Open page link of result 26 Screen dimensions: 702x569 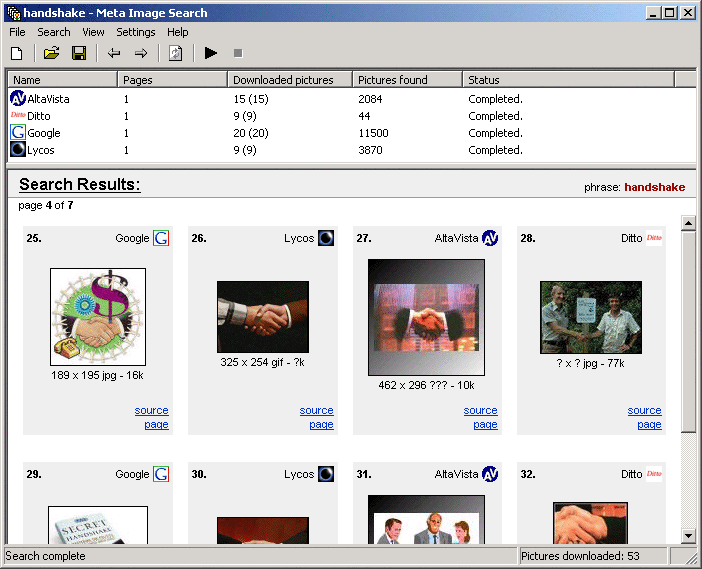pos(321,424)
